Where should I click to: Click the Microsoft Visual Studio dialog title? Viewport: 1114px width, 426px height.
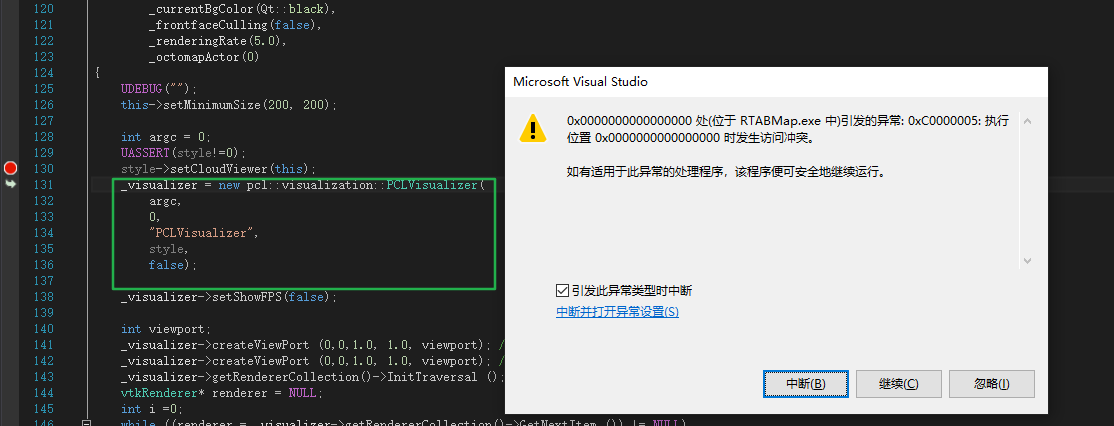coord(581,82)
